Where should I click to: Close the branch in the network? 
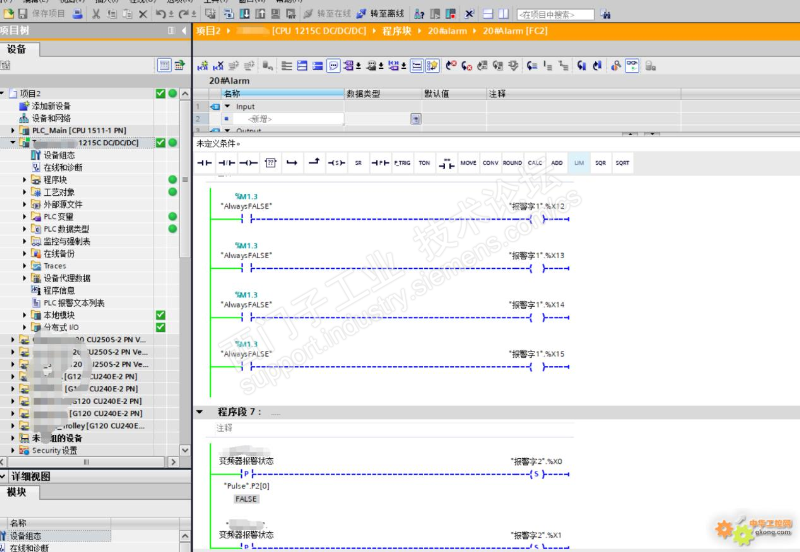314,163
